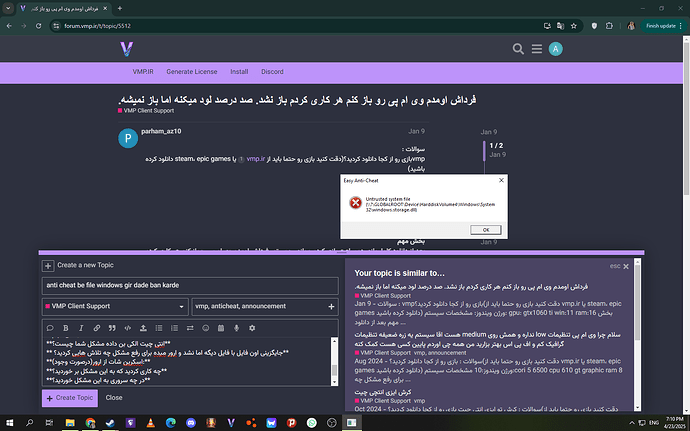Viewport: 690px width, 431px height.
Task: Click the microphone icon in composer toolbar
Action: coord(236,328)
